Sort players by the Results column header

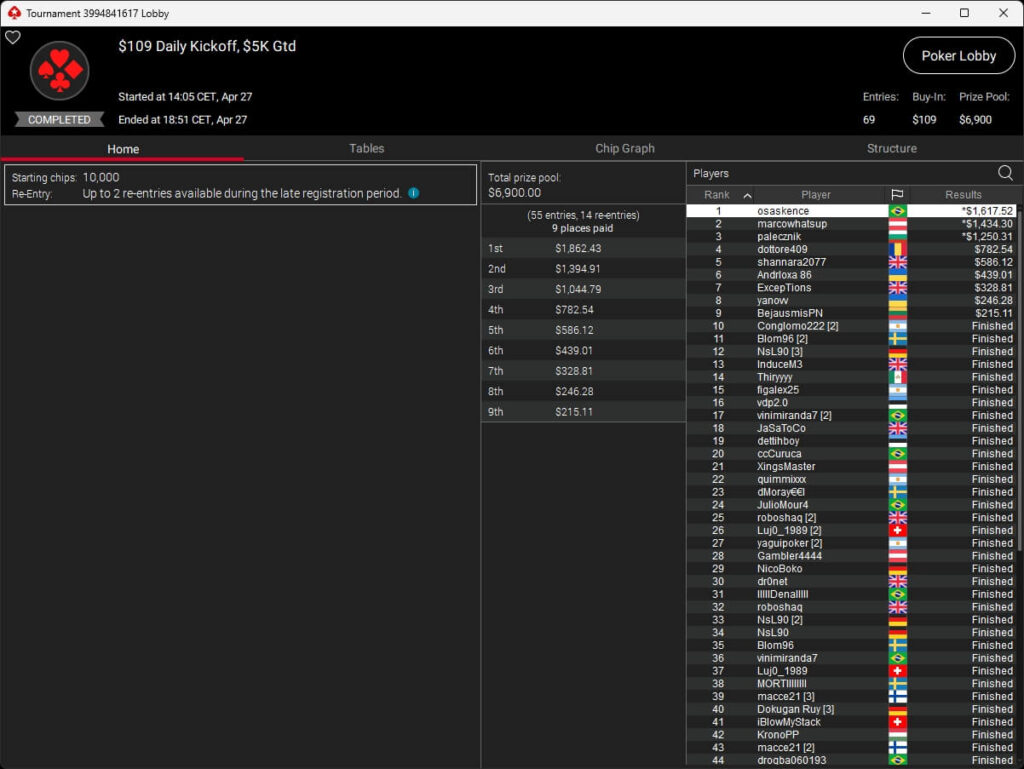pos(963,195)
